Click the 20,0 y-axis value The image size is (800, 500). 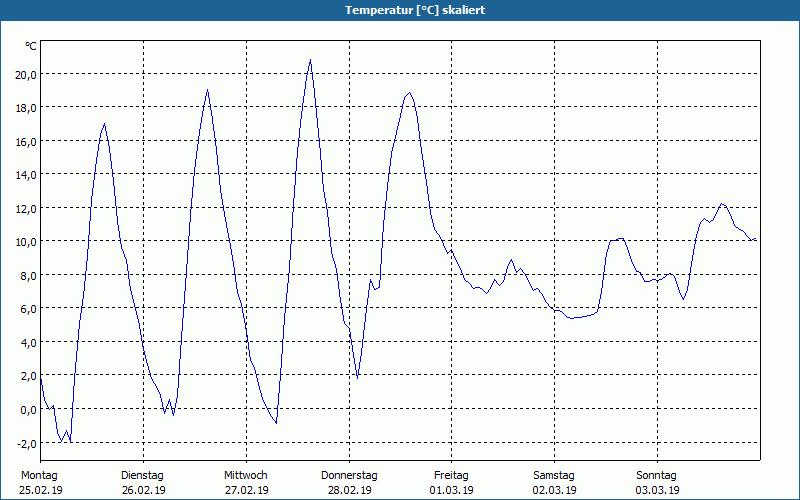click(x=26, y=75)
